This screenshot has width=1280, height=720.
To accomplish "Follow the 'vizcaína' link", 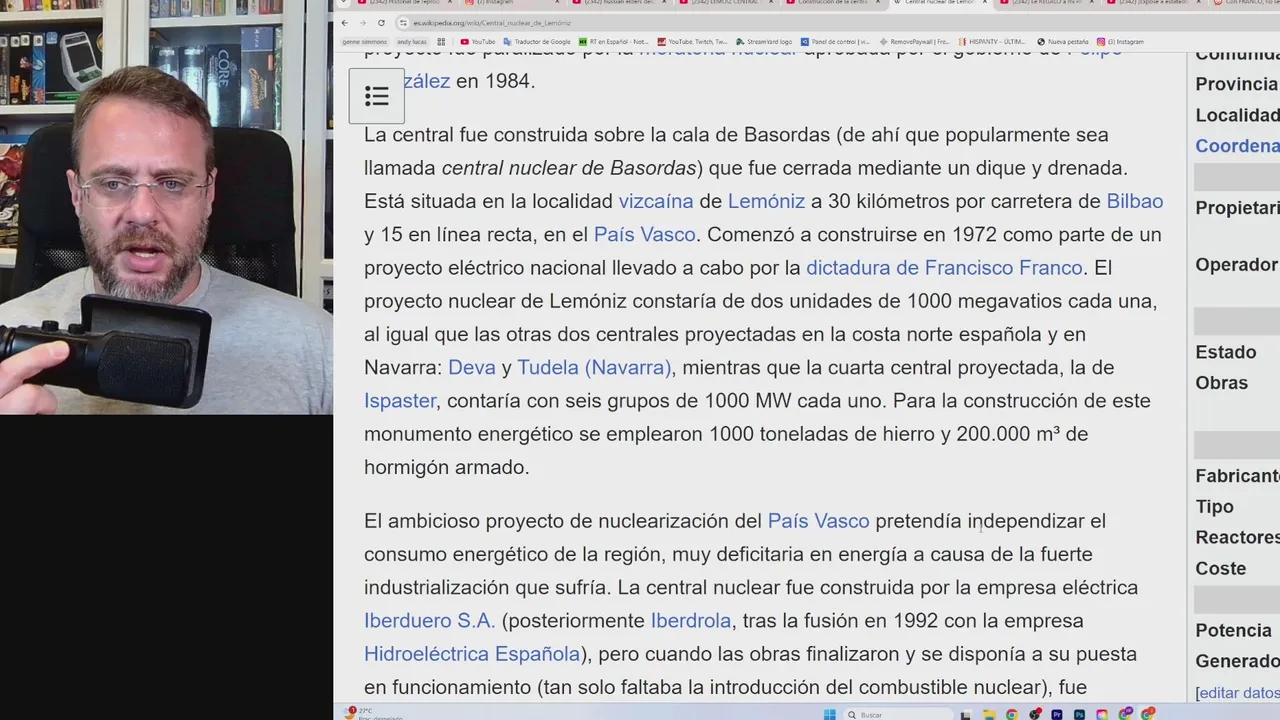I will (656, 201).
